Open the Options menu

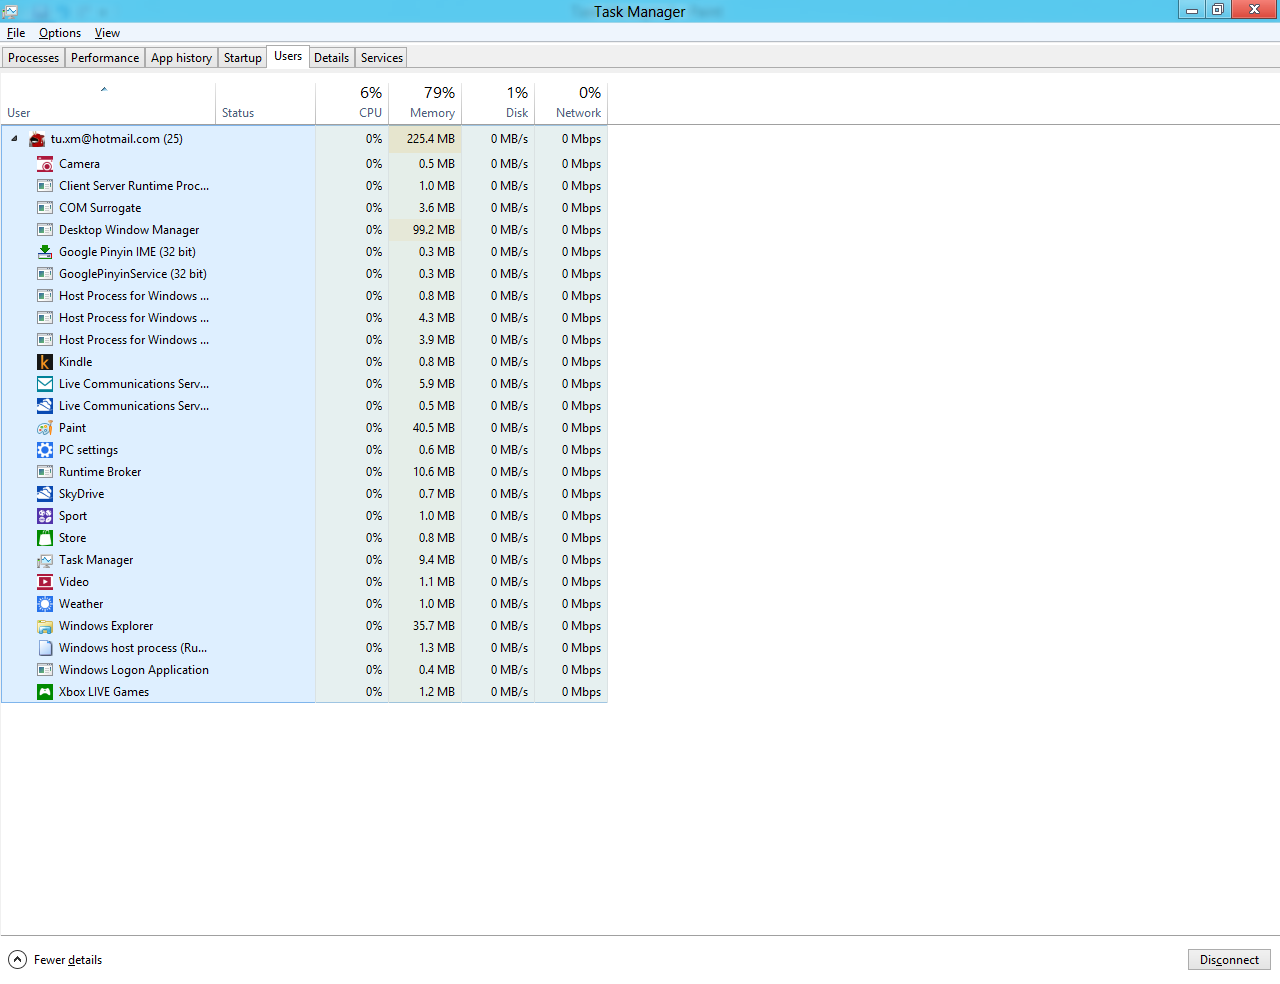click(x=60, y=33)
